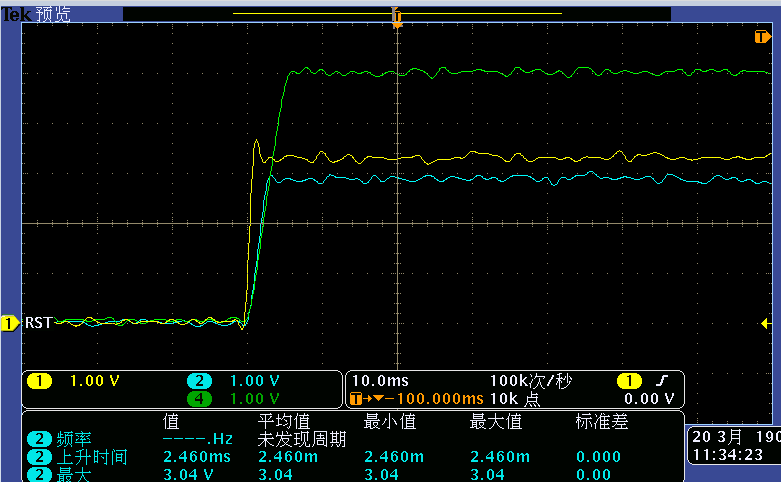Select the yellow channel 1 scale badge

pyautogui.click(x=39, y=381)
